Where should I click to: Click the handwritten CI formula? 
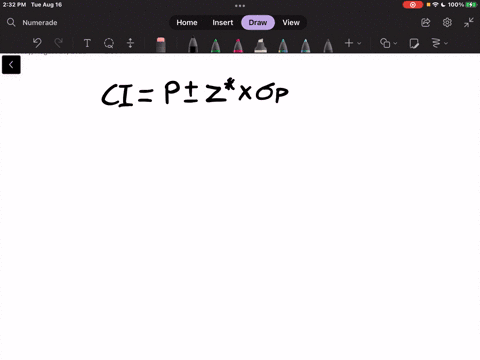tap(195, 93)
